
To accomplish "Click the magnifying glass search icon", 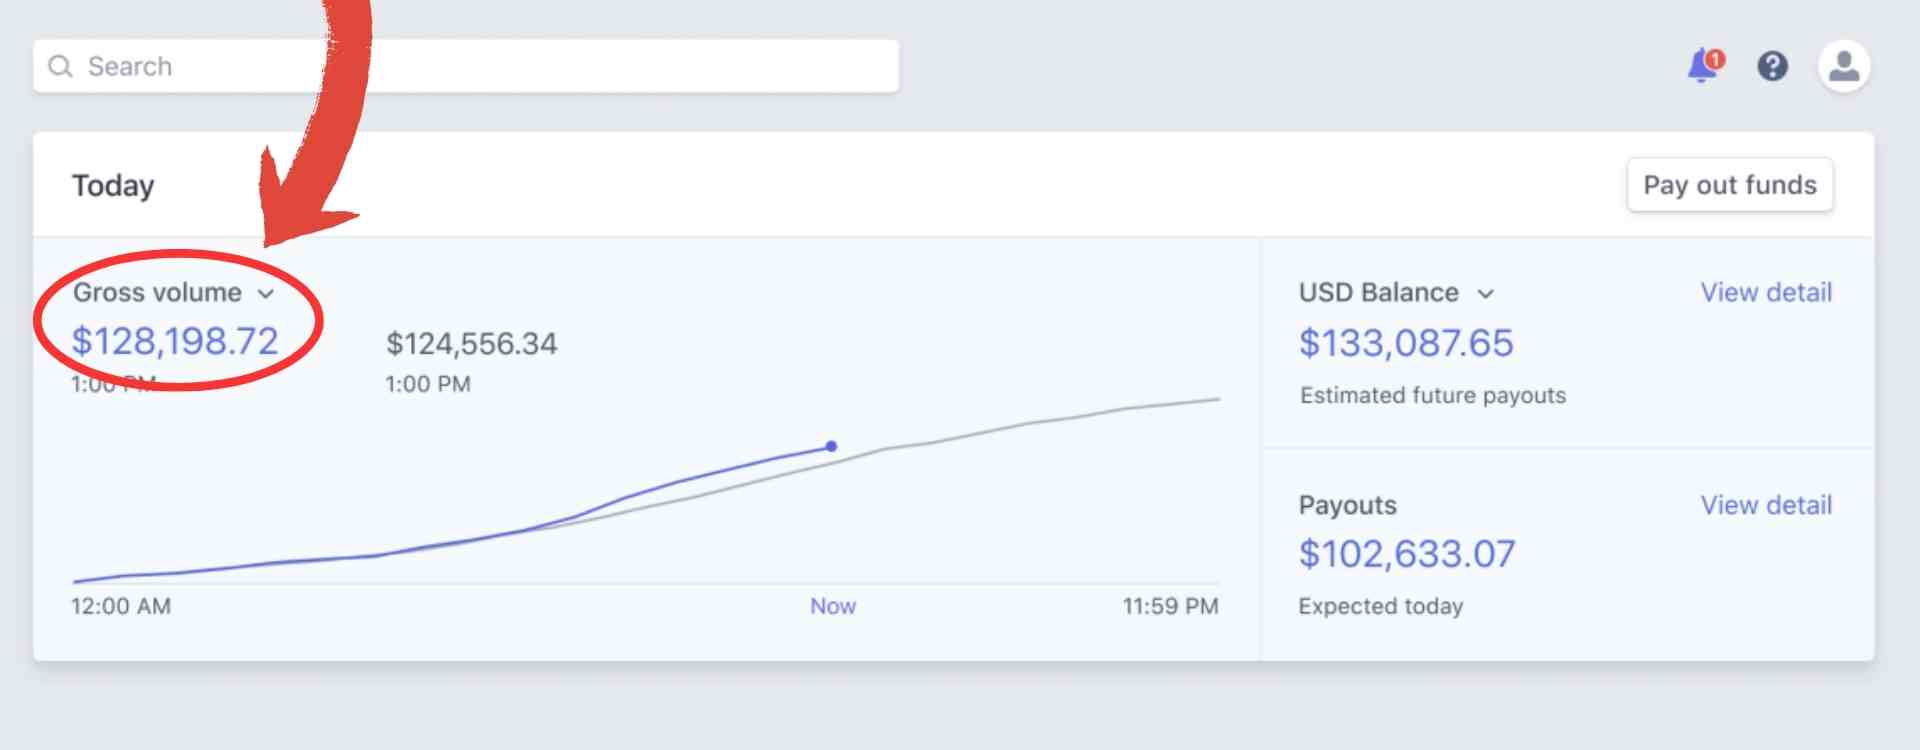I will tap(61, 67).
